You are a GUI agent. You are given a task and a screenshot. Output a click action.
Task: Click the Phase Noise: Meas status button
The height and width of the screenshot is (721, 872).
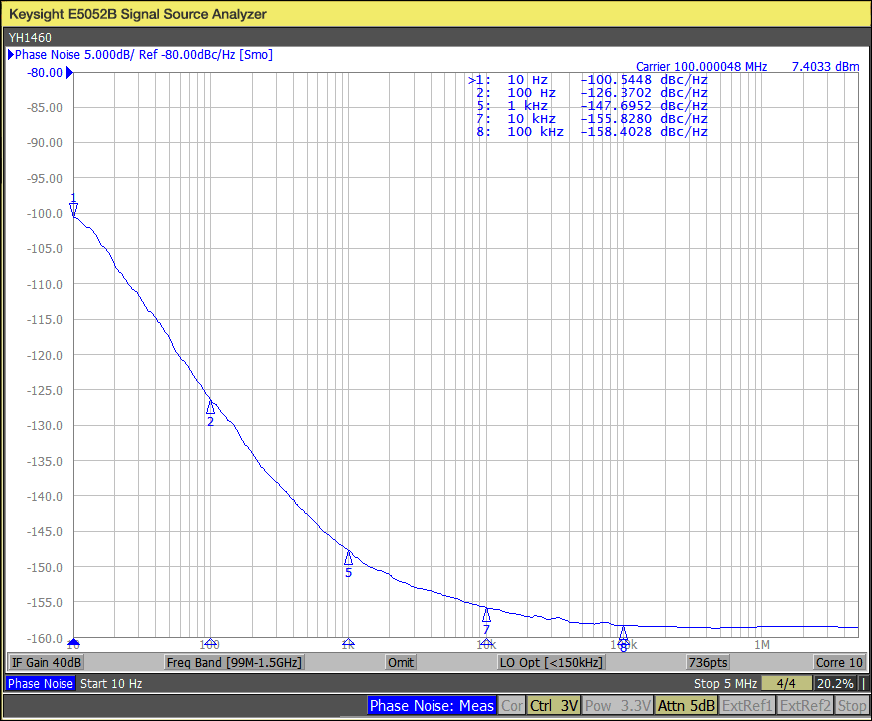pyautogui.click(x=432, y=706)
